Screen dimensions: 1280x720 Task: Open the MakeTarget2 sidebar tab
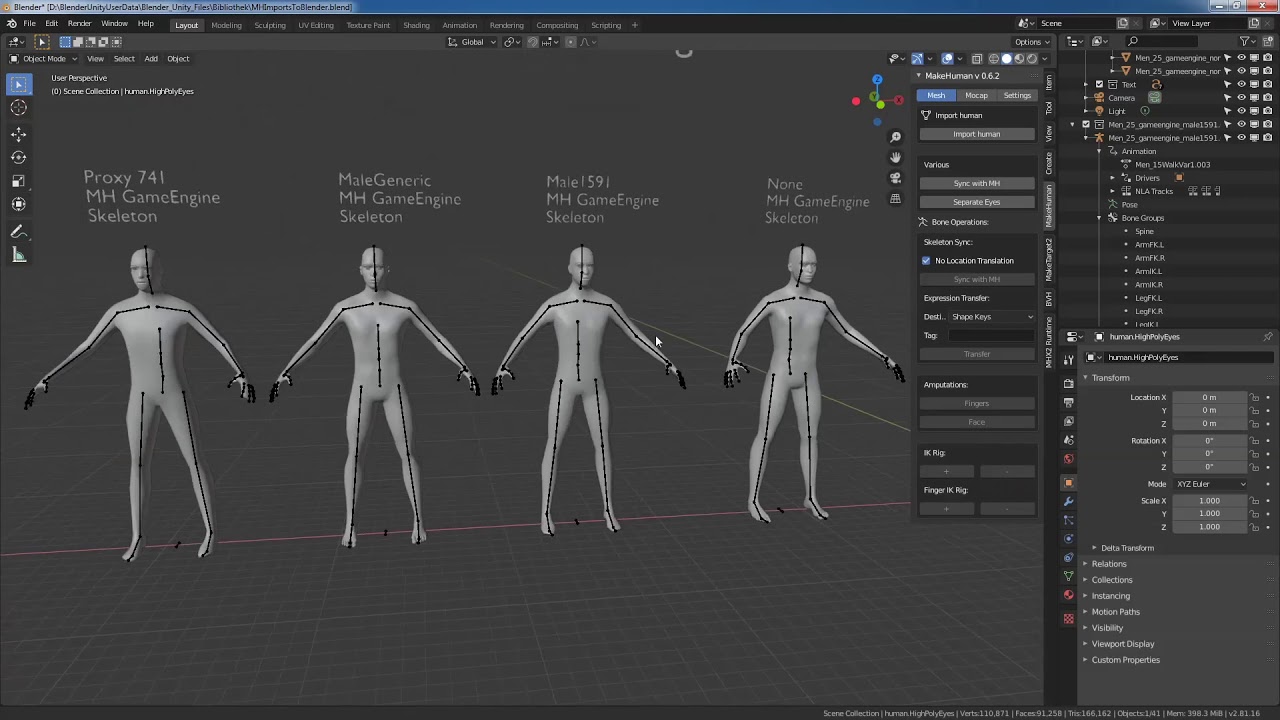(x=1049, y=258)
